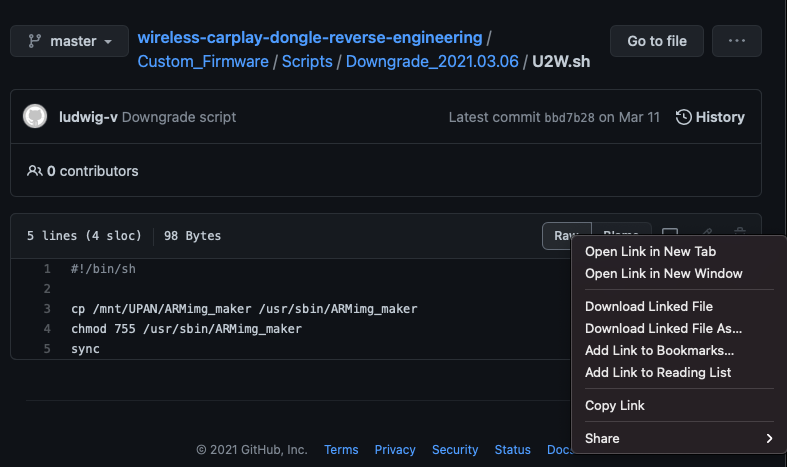Select Copy Link from context menu
This screenshot has width=787, height=467.
point(614,405)
